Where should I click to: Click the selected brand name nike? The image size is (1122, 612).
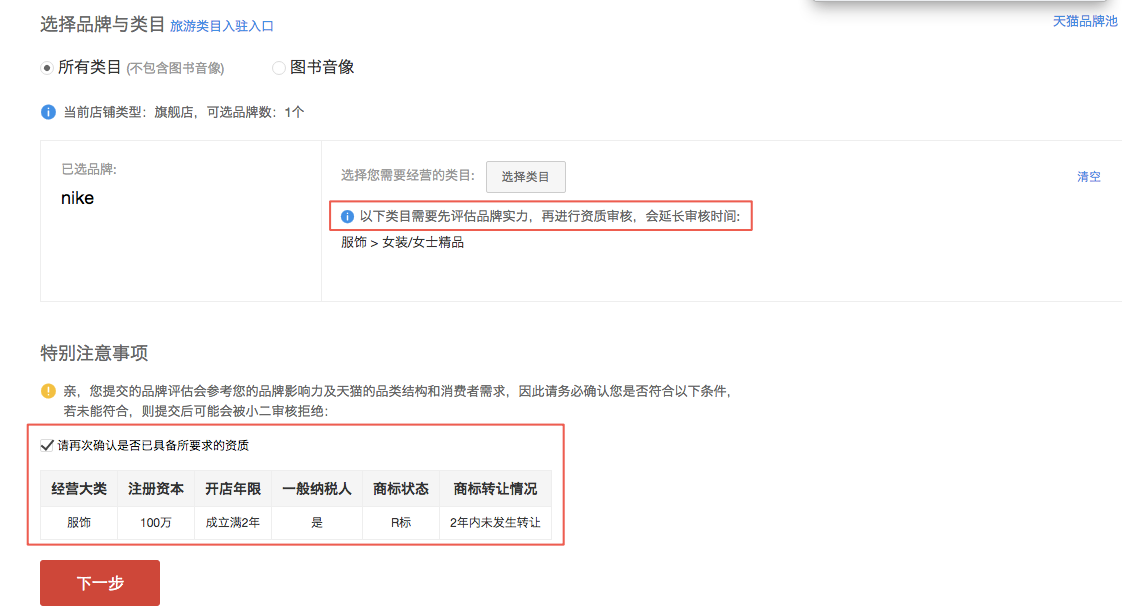click(78, 198)
